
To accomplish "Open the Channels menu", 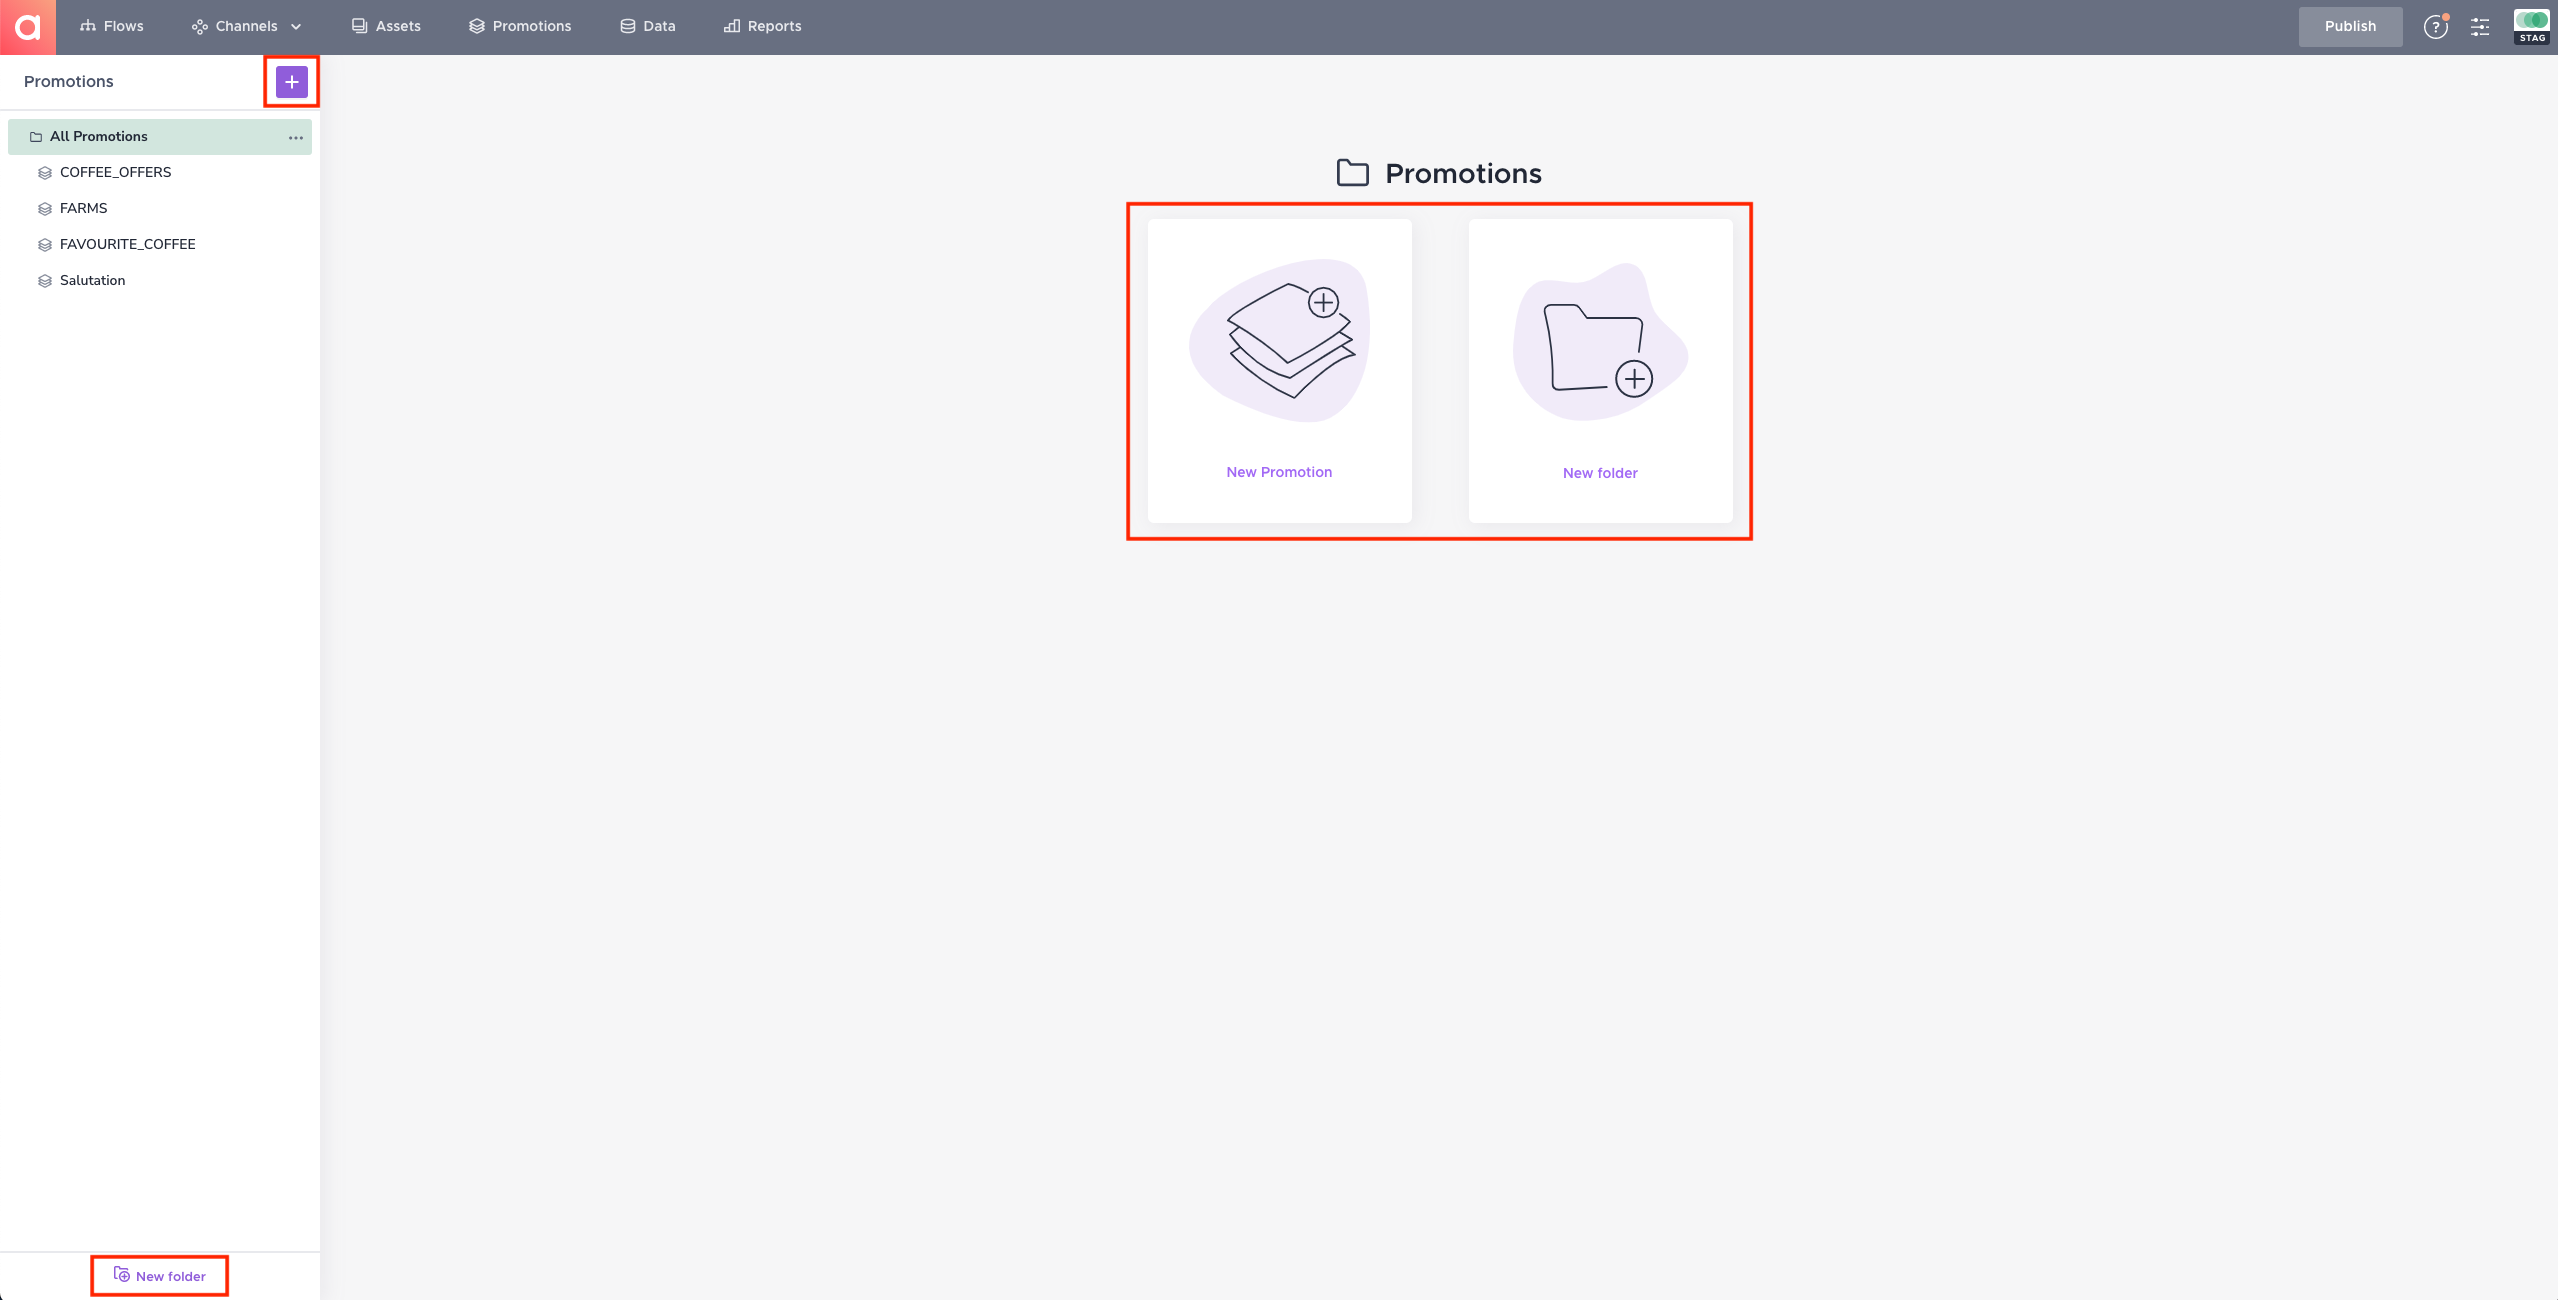I will [246, 26].
